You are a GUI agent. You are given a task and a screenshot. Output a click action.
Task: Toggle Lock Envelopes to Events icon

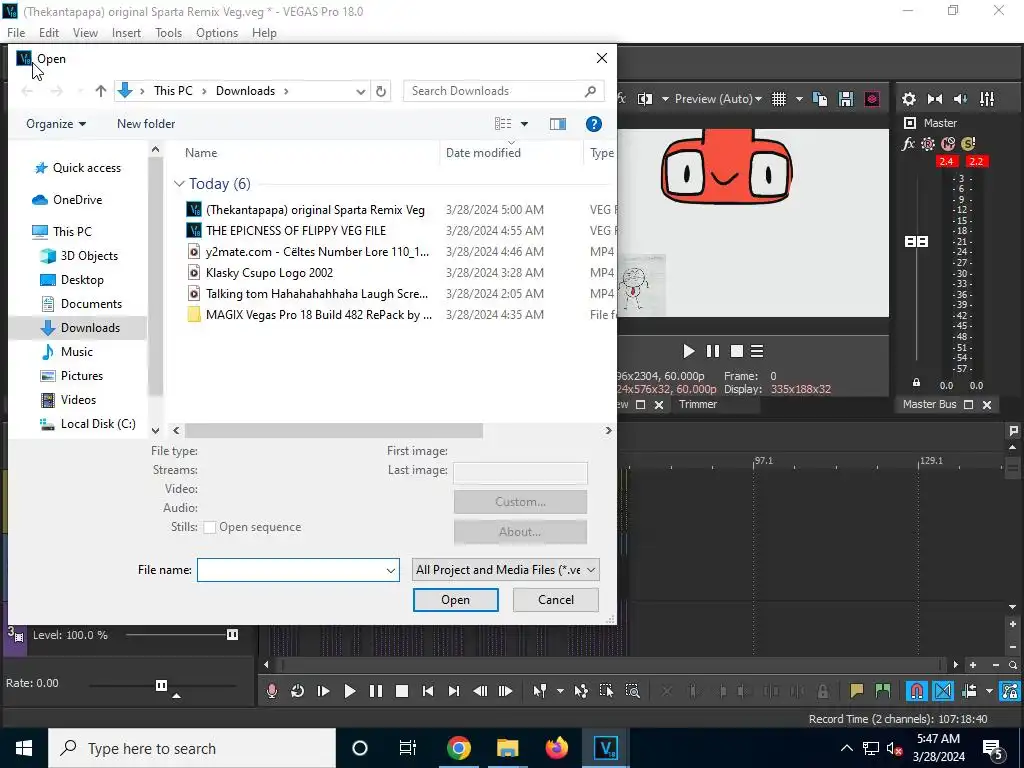(1010, 691)
